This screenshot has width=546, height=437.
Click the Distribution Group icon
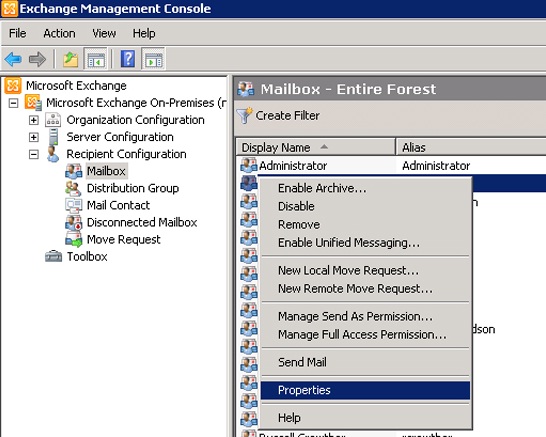(x=73, y=188)
